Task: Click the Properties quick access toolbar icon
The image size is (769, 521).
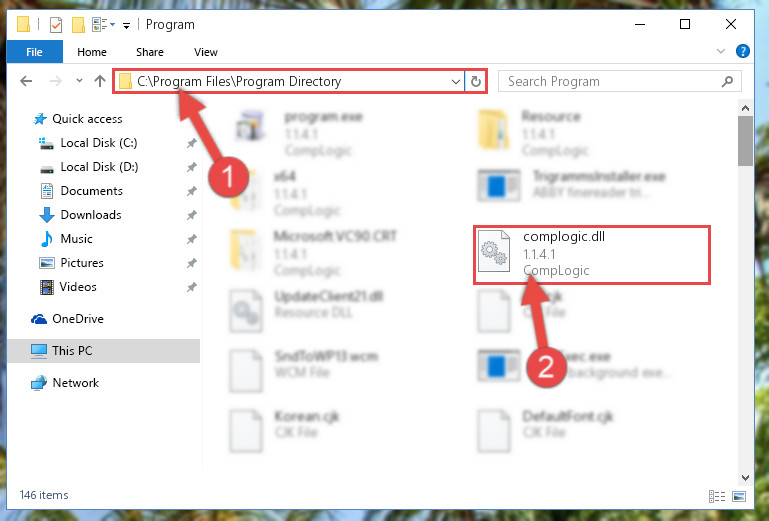Action: 56,25
